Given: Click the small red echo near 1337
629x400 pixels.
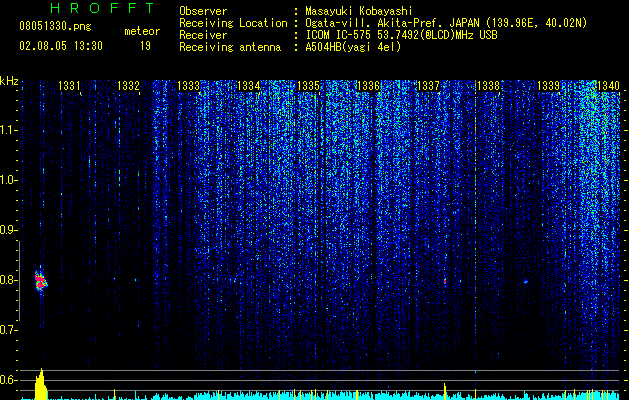Looking at the screenshot, I should tap(445, 281).
